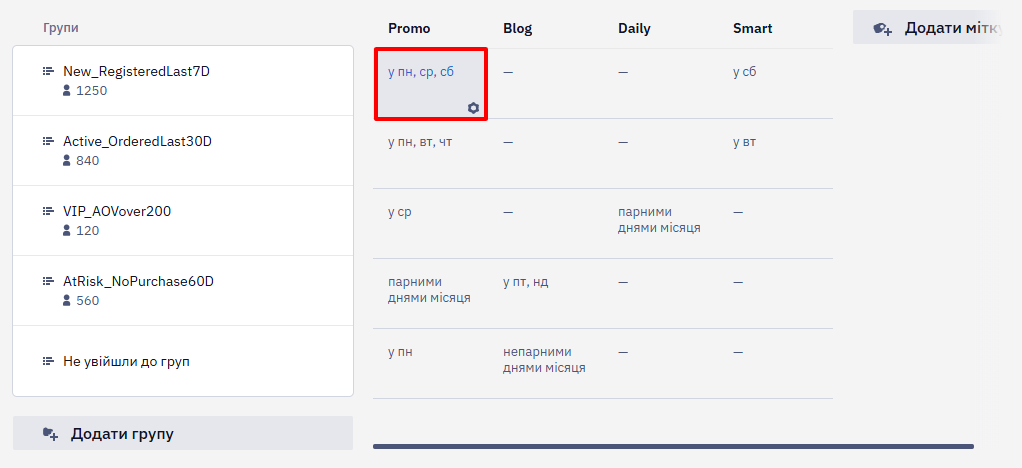Image resolution: width=1022 pixels, height=468 pixels.
Task: Select the VIP_AOVover200 group row
Action: coord(183,220)
